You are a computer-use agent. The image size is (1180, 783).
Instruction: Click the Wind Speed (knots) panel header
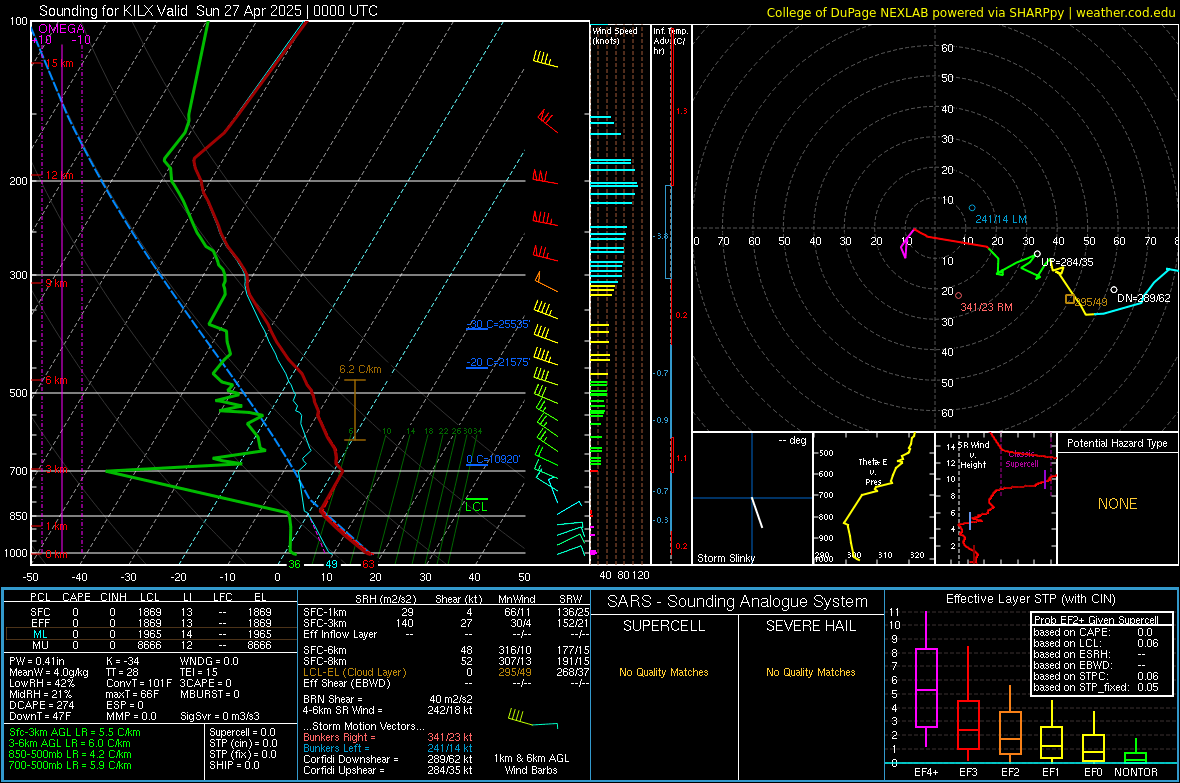tap(616, 35)
